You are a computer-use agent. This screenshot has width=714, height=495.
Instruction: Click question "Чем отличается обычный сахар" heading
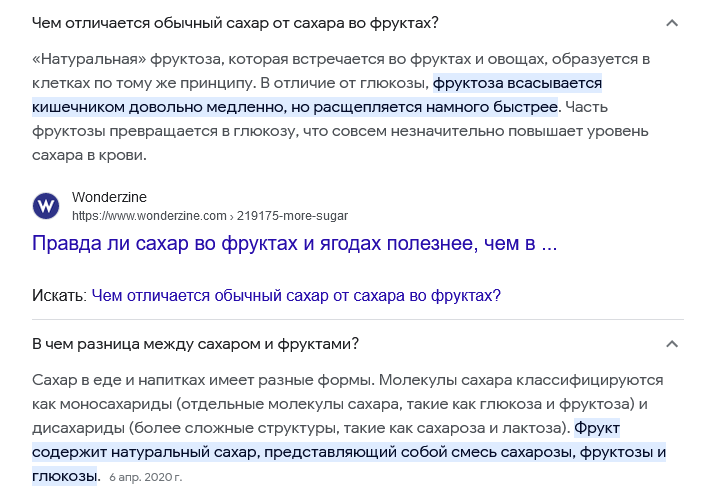235,23
